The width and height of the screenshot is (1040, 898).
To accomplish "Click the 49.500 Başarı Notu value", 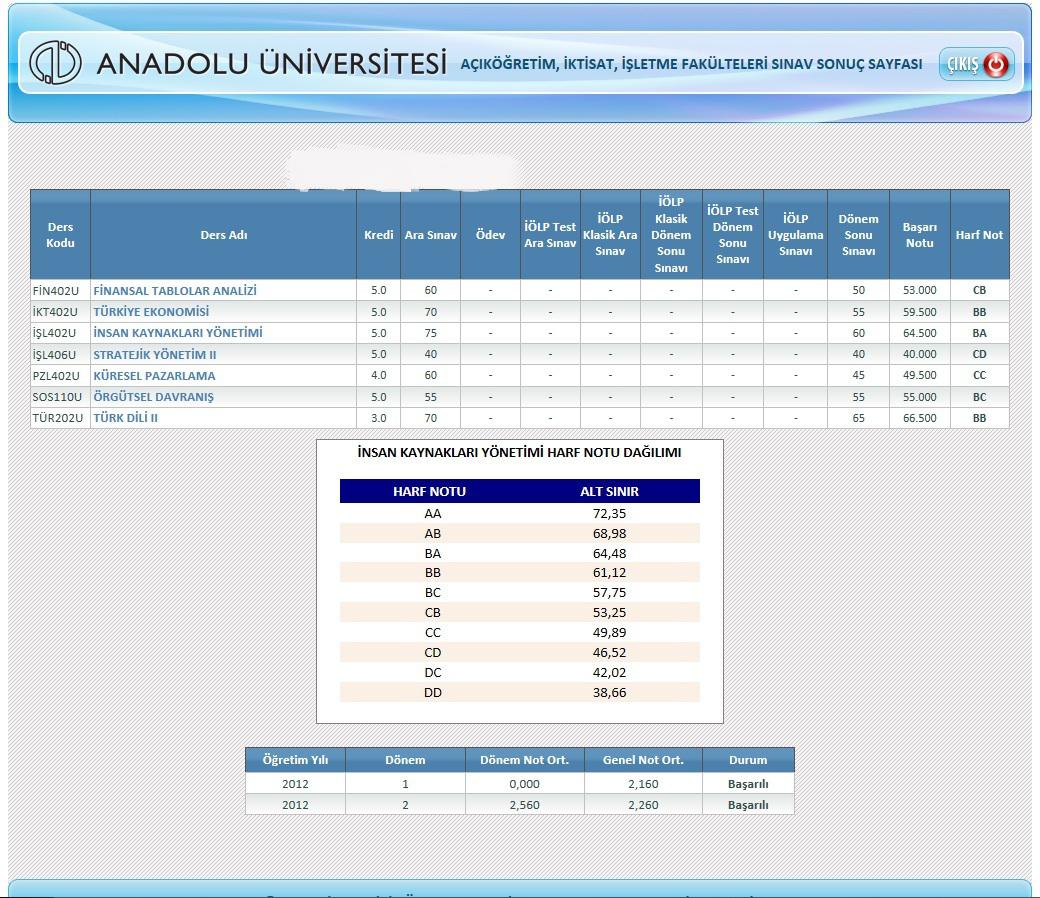I will [920, 375].
